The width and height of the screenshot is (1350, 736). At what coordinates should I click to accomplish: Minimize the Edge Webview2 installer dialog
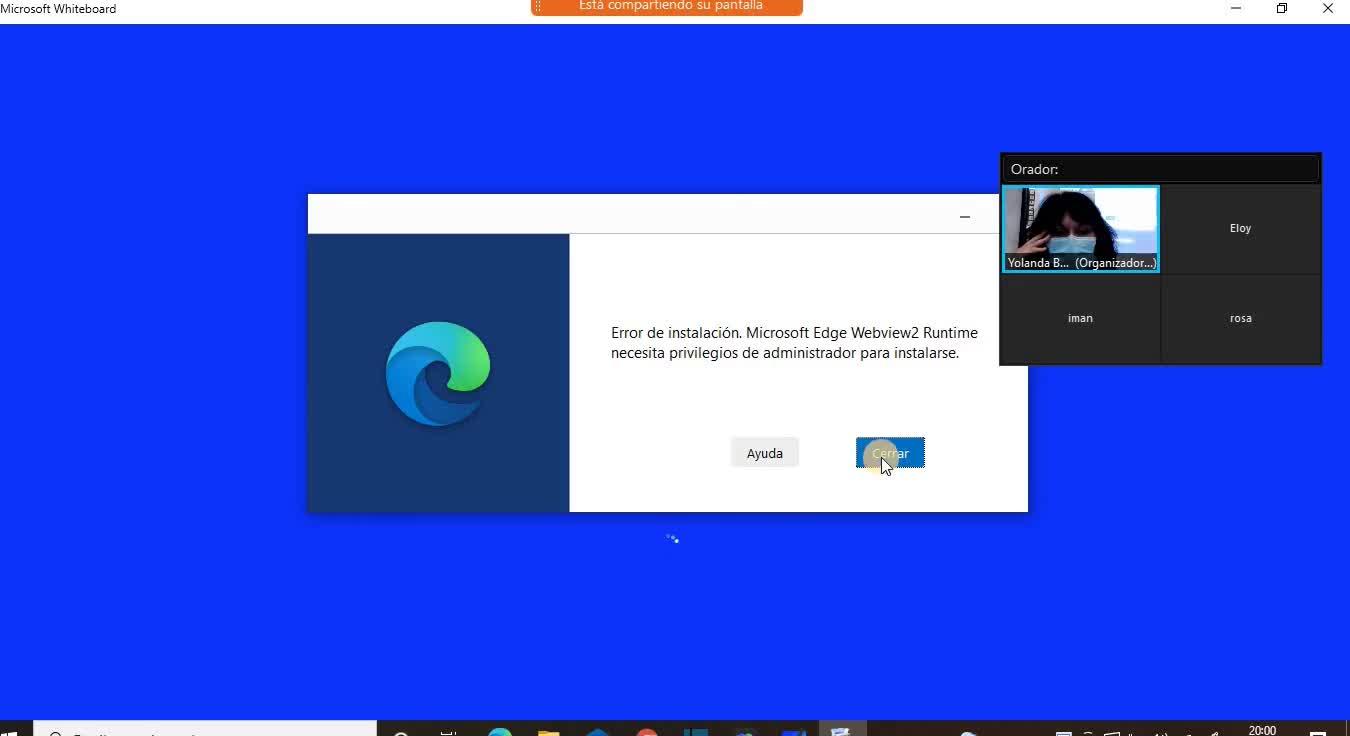click(x=965, y=216)
